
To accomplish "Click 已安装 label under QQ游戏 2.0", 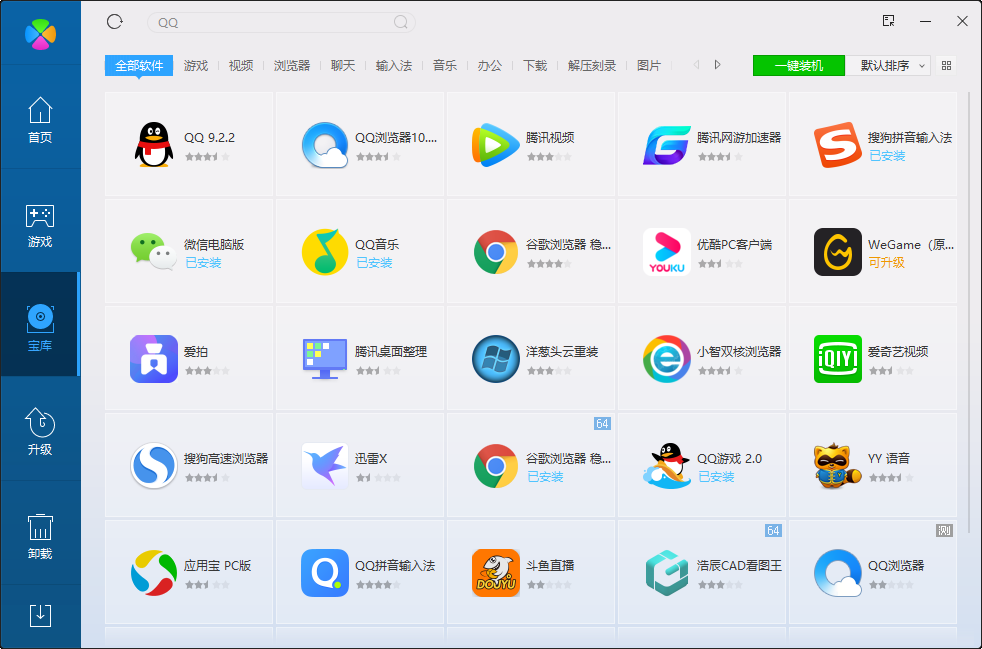I will [716, 477].
